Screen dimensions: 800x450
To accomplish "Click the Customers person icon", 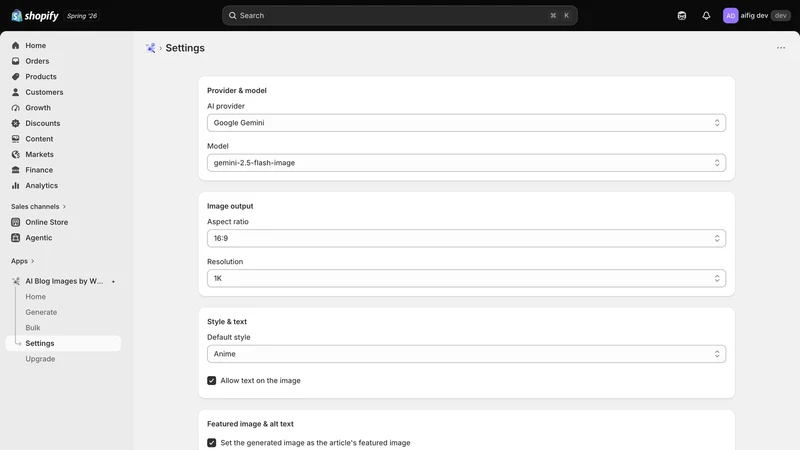I will [x=15, y=92].
